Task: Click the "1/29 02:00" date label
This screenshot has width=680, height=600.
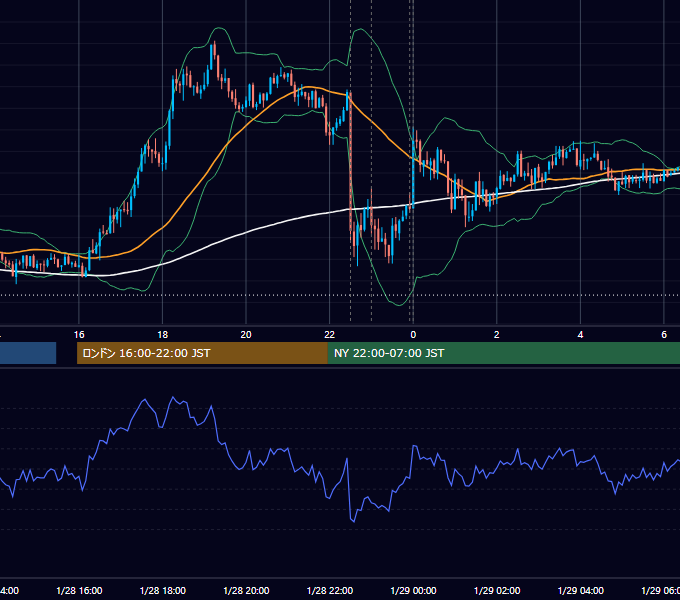Action: (497, 590)
